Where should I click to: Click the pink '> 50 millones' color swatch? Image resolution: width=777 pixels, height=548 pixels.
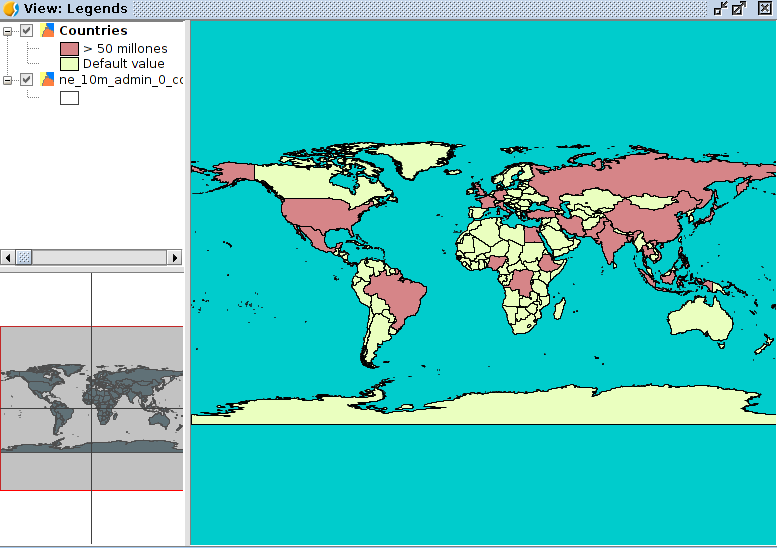point(69,48)
